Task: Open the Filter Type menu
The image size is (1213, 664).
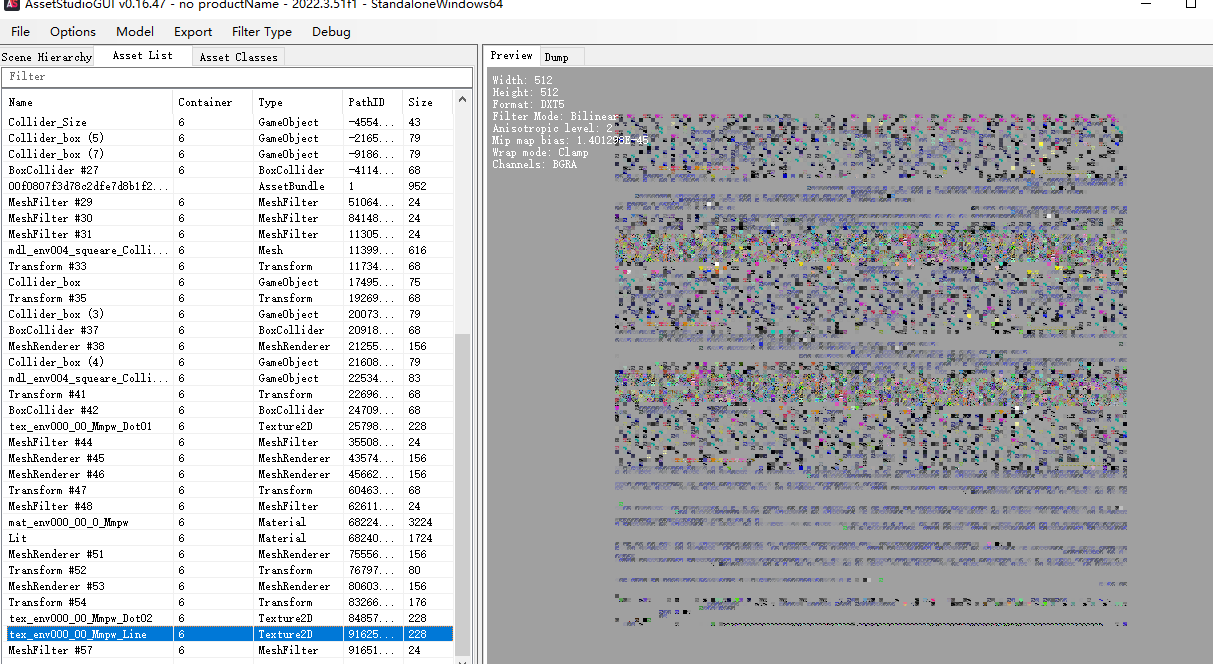Action: click(262, 32)
